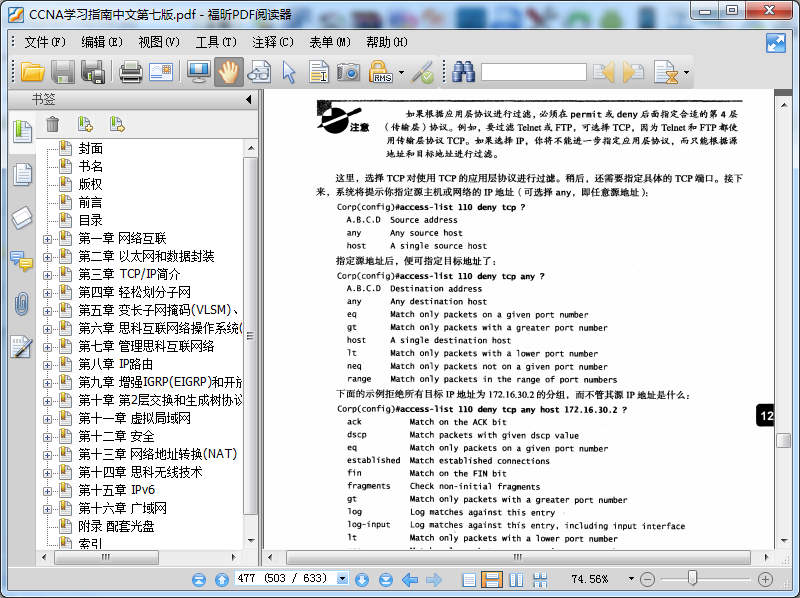Find next search result arrow
Image resolution: width=800 pixels, height=598 pixels.
(633, 72)
